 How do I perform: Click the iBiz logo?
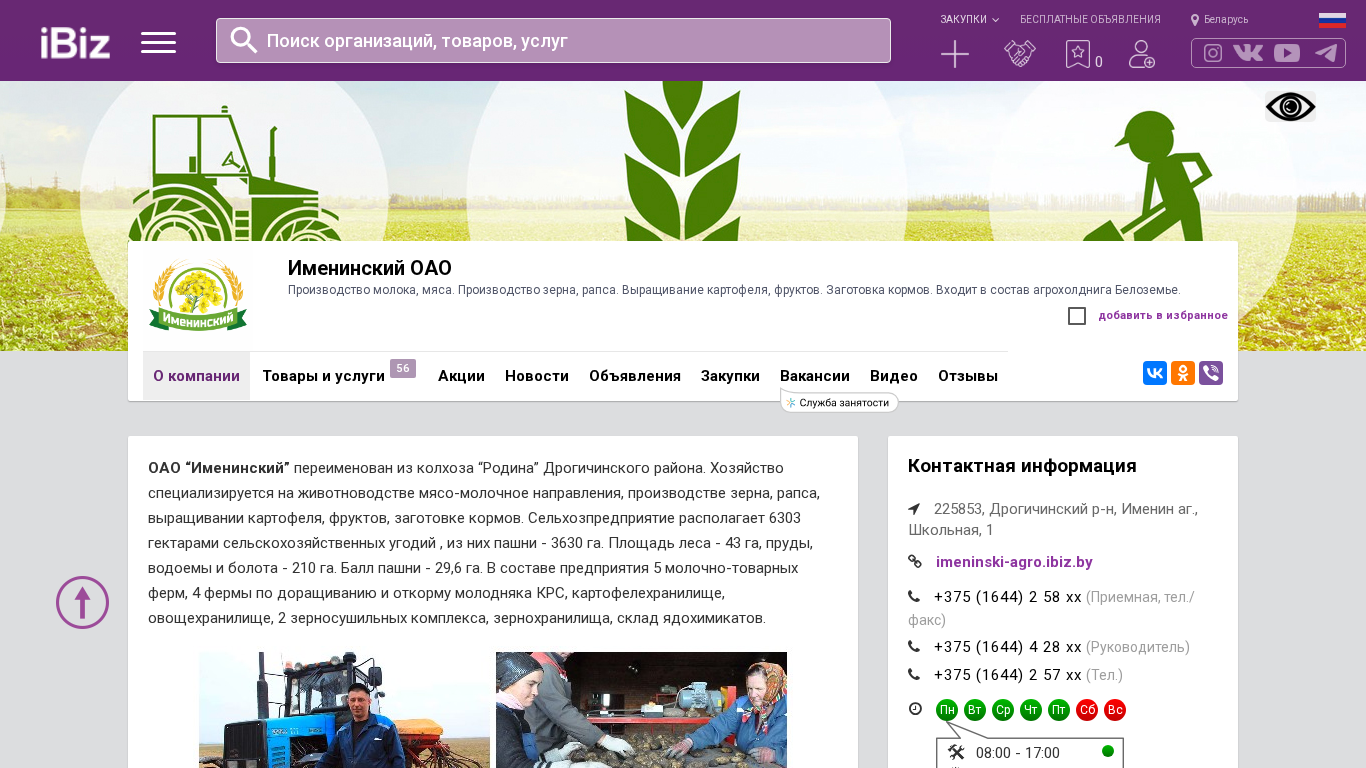[x=75, y=43]
